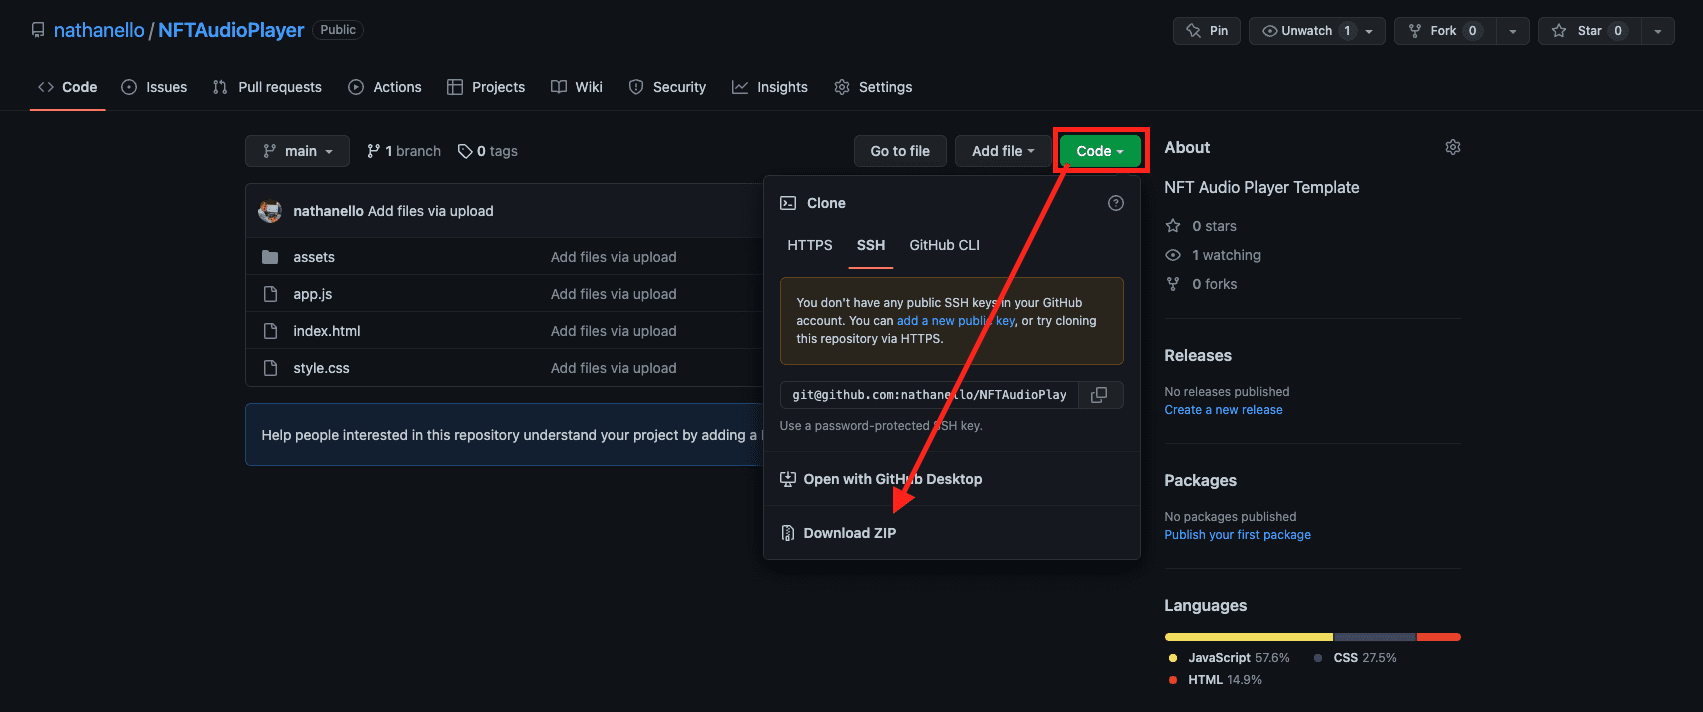Open the Pull requests tab
This screenshot has height=712, width=1703.
point(267,87)
